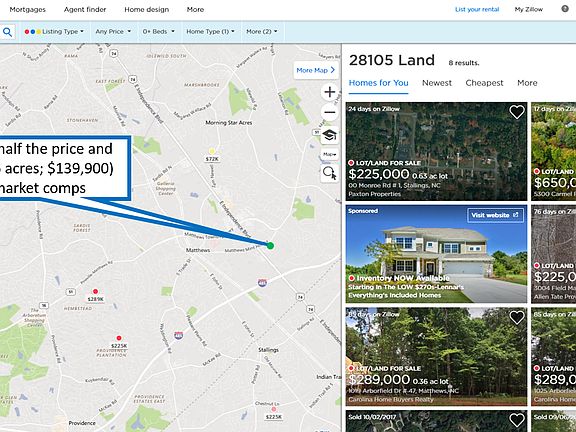
Task: Open the Listing Type dropdown
Action: point(54,32)
